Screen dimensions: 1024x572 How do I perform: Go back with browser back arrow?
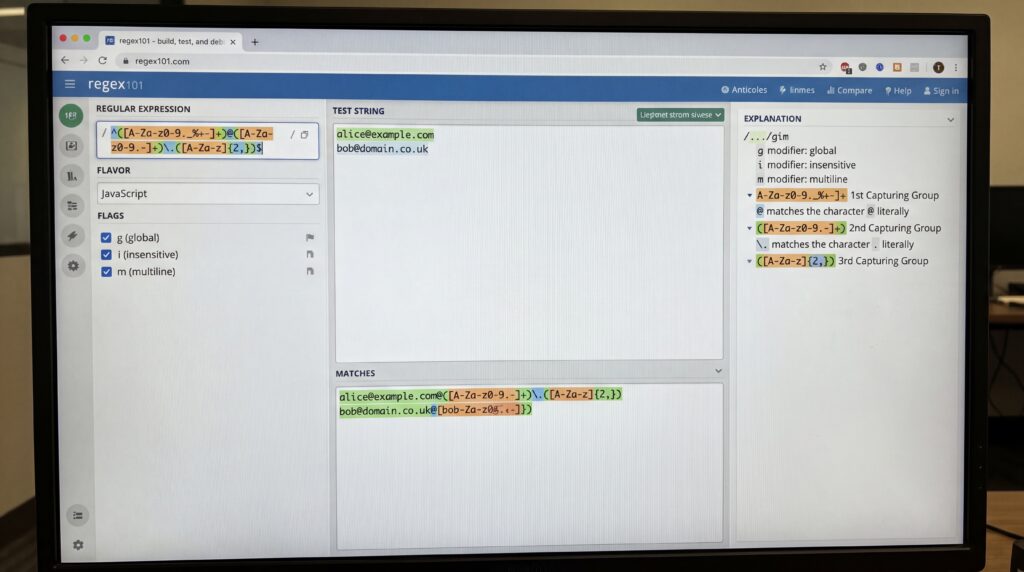click(x=65, y=60)
